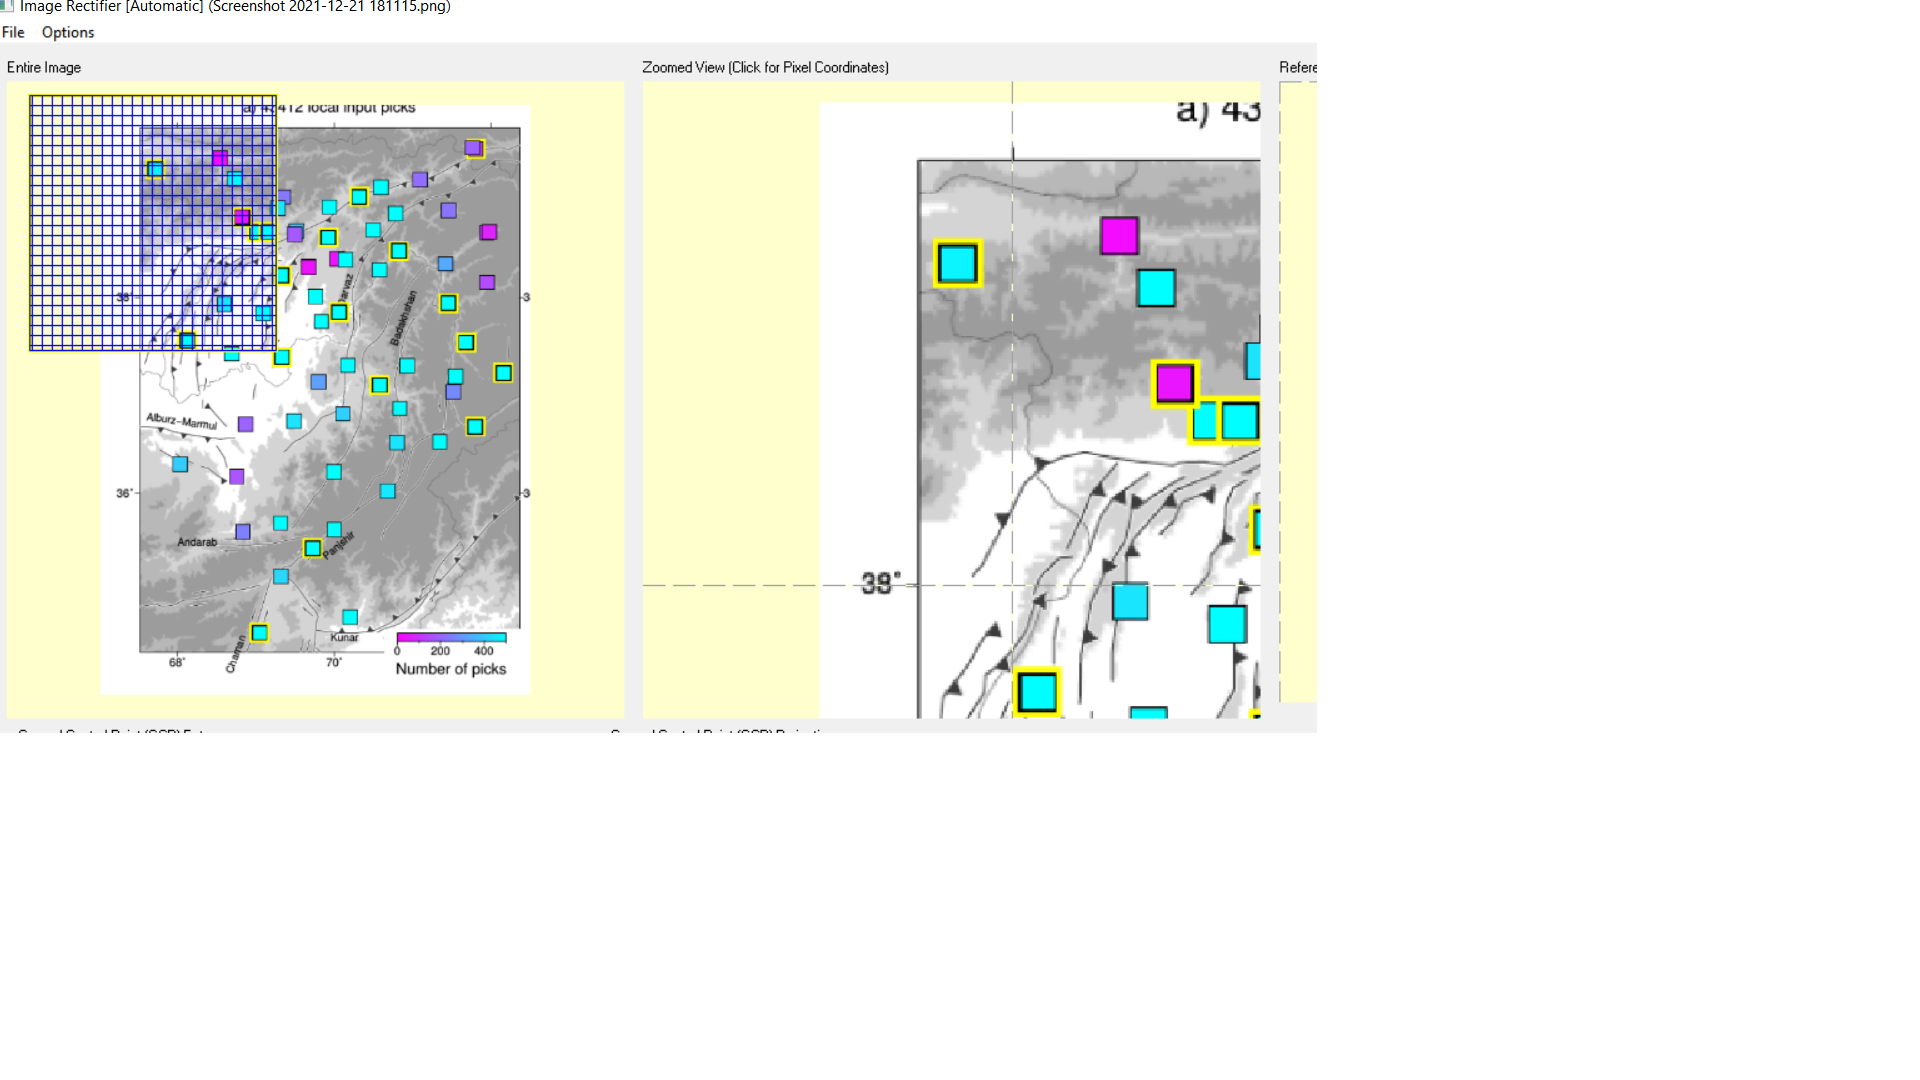Click inside the Zoomed View to get pixel coordinates
Image resolution: width=1920 pixels, height=1080 pixels.
(1000, 450)
